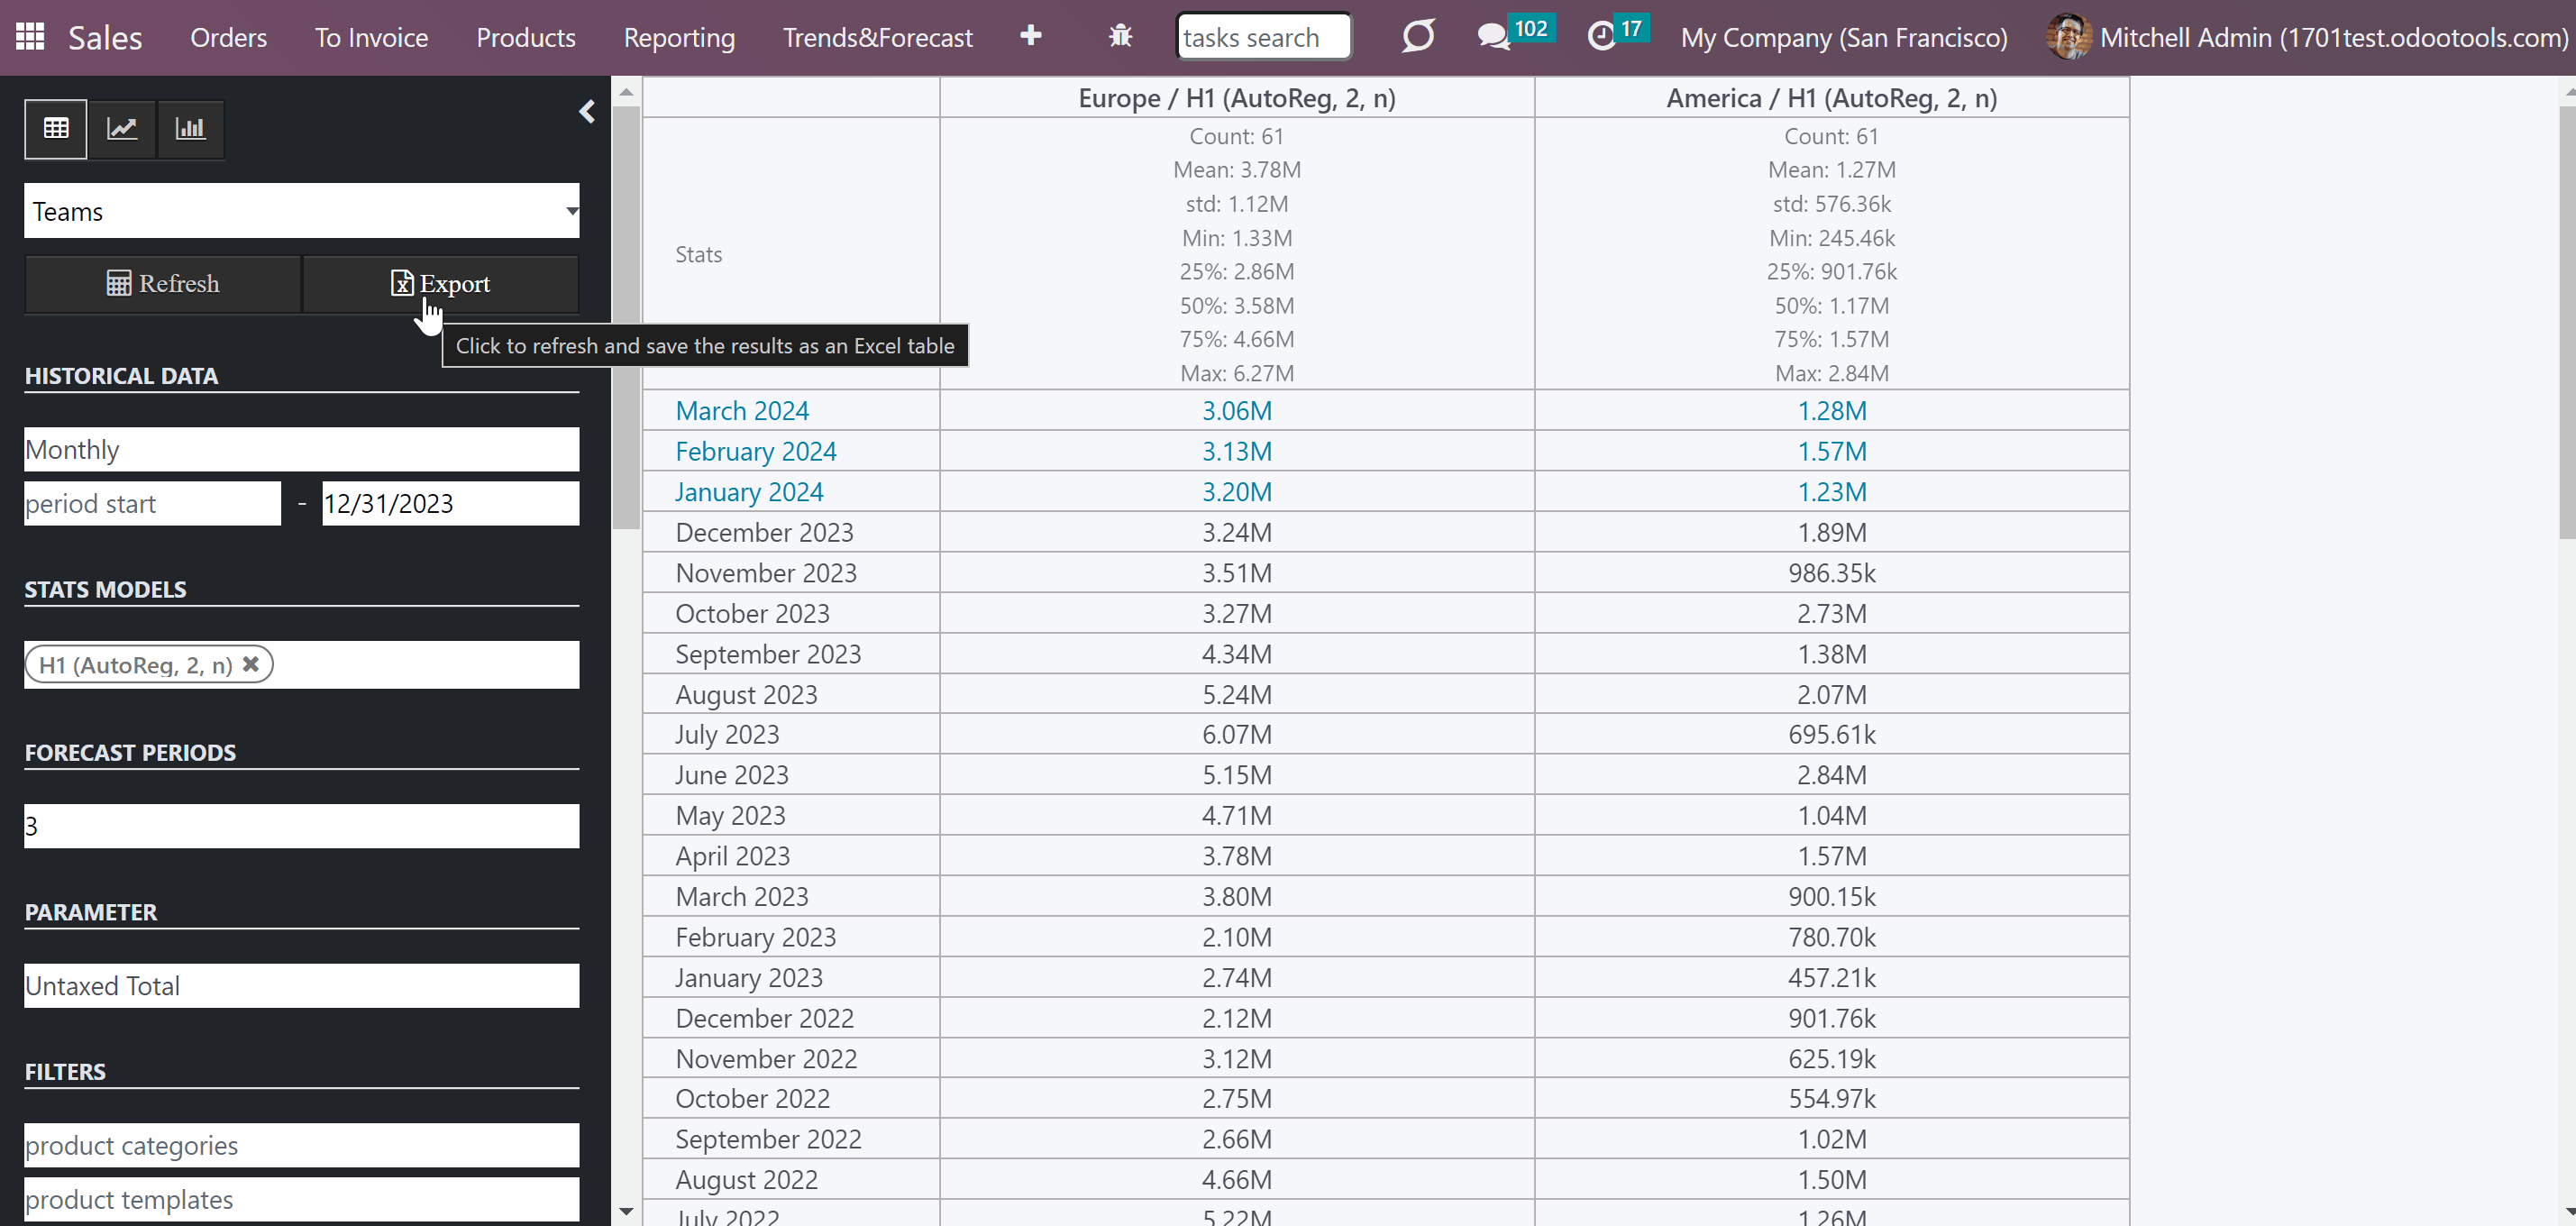Image resolution: width=2576 pixels, height=1226 pixels.
Task: Click the forecast periods input field
Action: (x=302, y=826)
